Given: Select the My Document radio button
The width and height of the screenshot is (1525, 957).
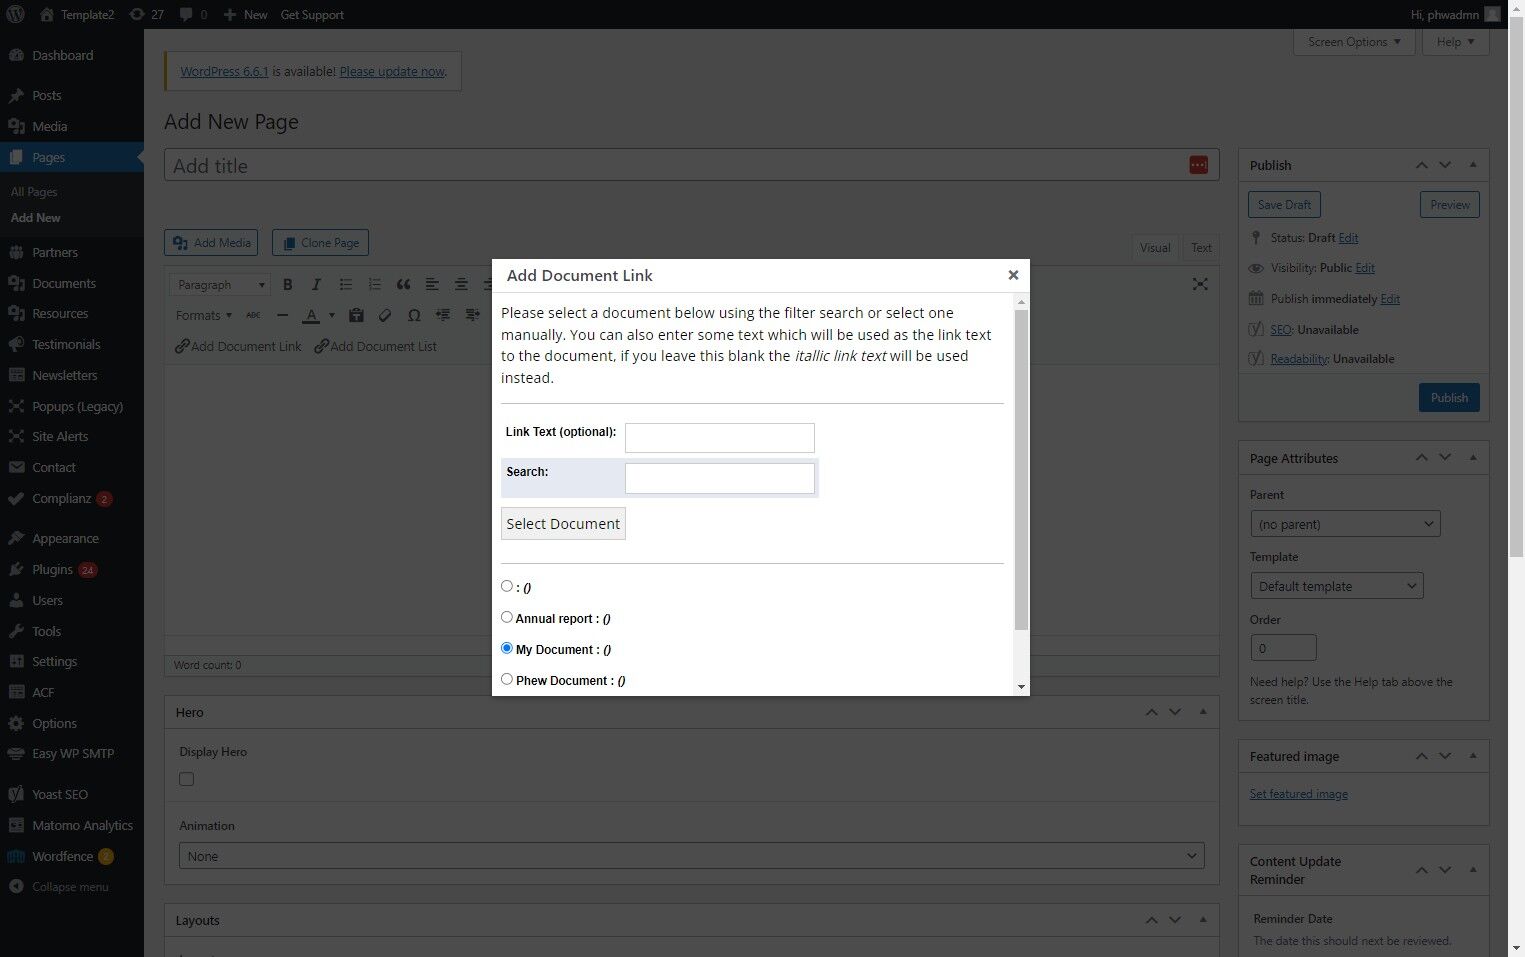Looking at the screenshot, I should (x=507, y=648).
